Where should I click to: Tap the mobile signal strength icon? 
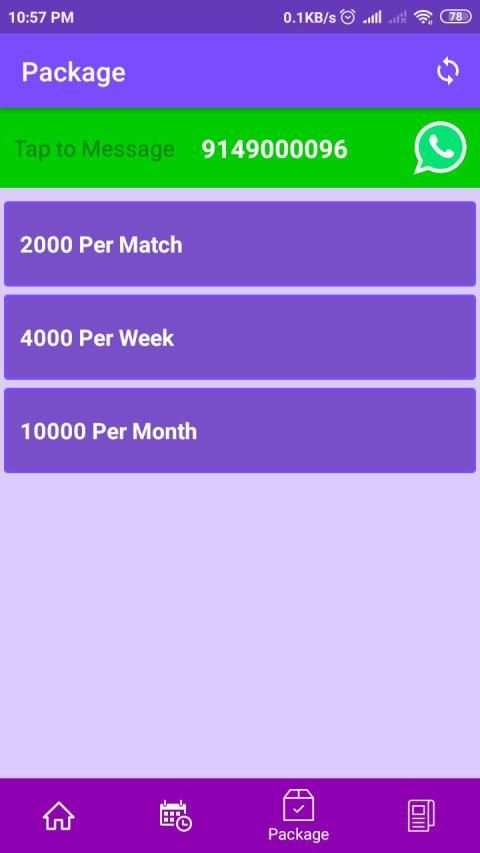coord(372,17)
